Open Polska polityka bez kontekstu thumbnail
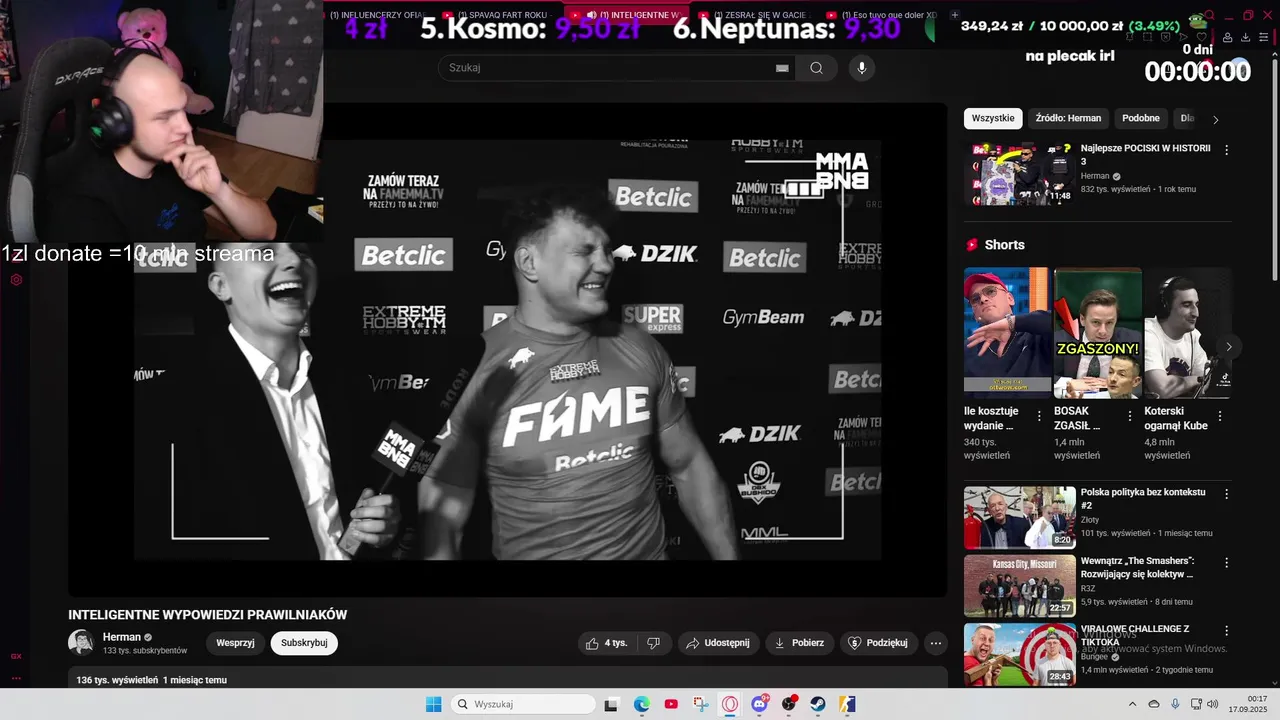 coord(1019,517)
